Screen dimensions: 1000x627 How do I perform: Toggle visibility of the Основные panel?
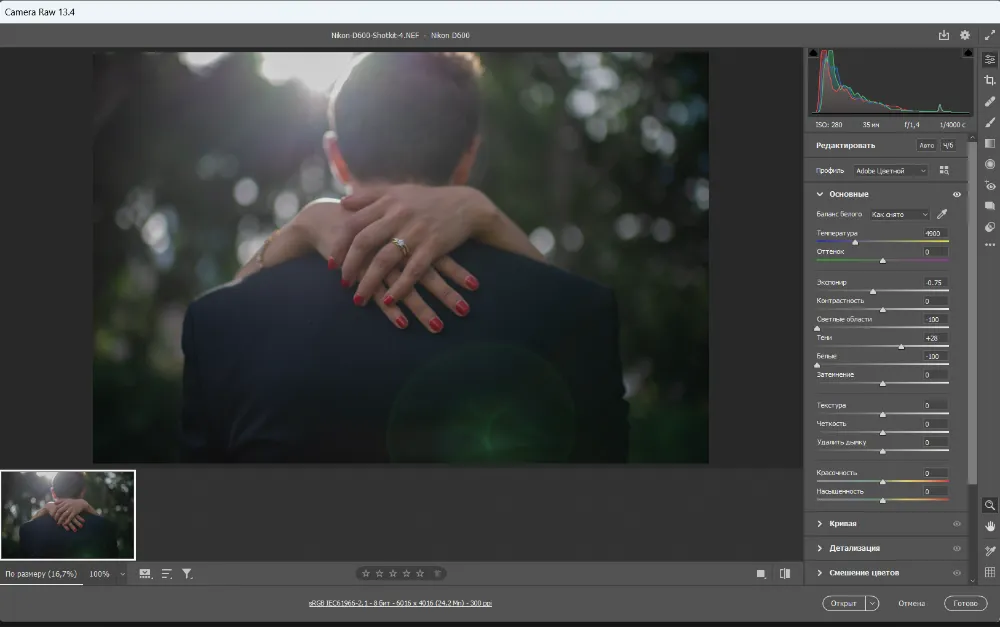pos(957,195)
